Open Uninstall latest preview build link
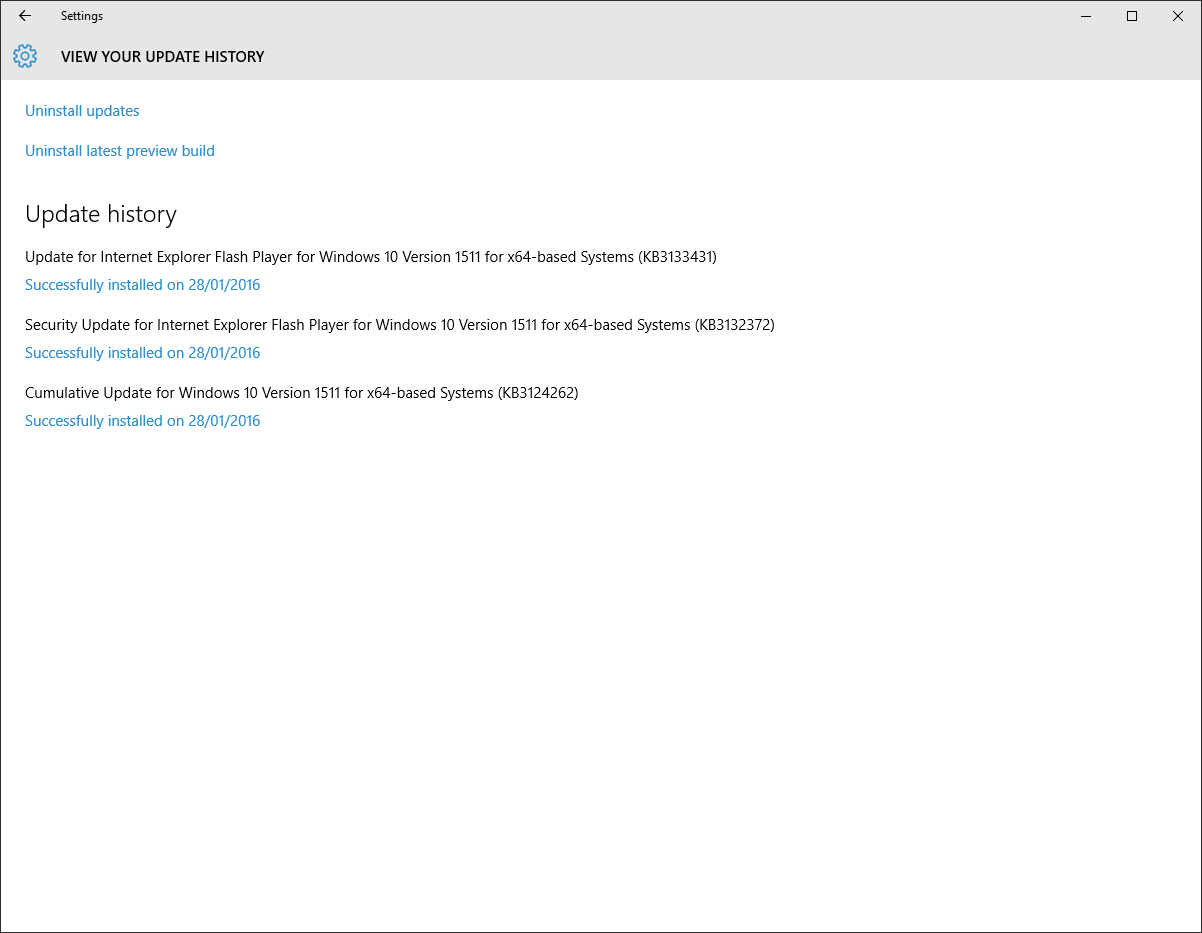 (120, 151)
